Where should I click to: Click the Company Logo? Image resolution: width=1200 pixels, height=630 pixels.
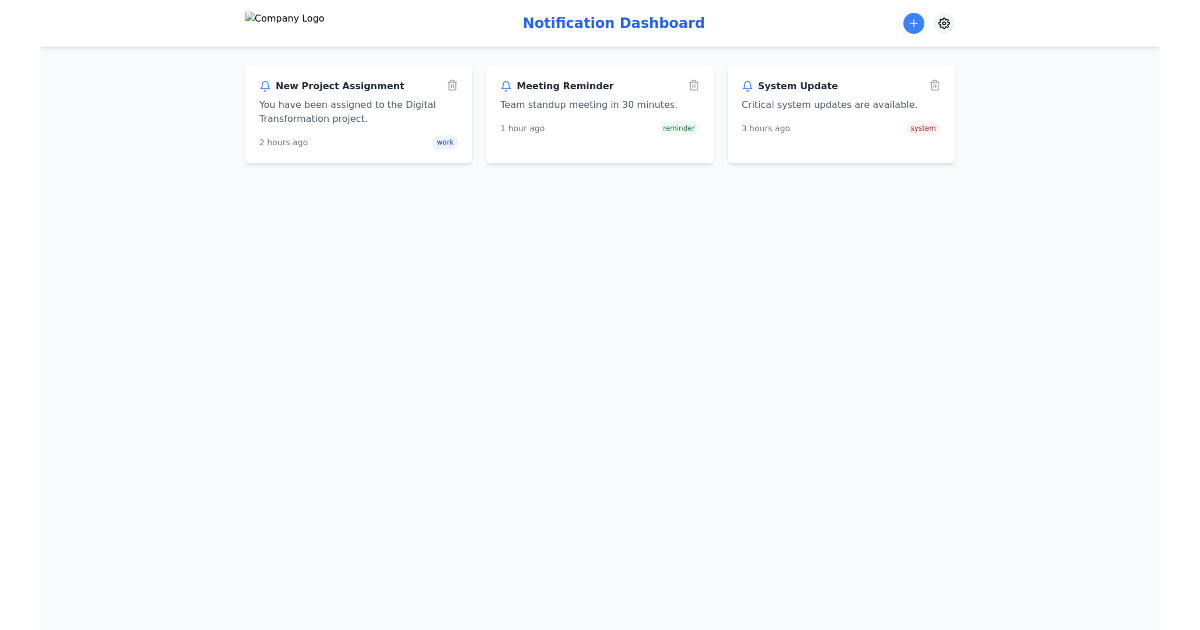(x=284, y=17)
